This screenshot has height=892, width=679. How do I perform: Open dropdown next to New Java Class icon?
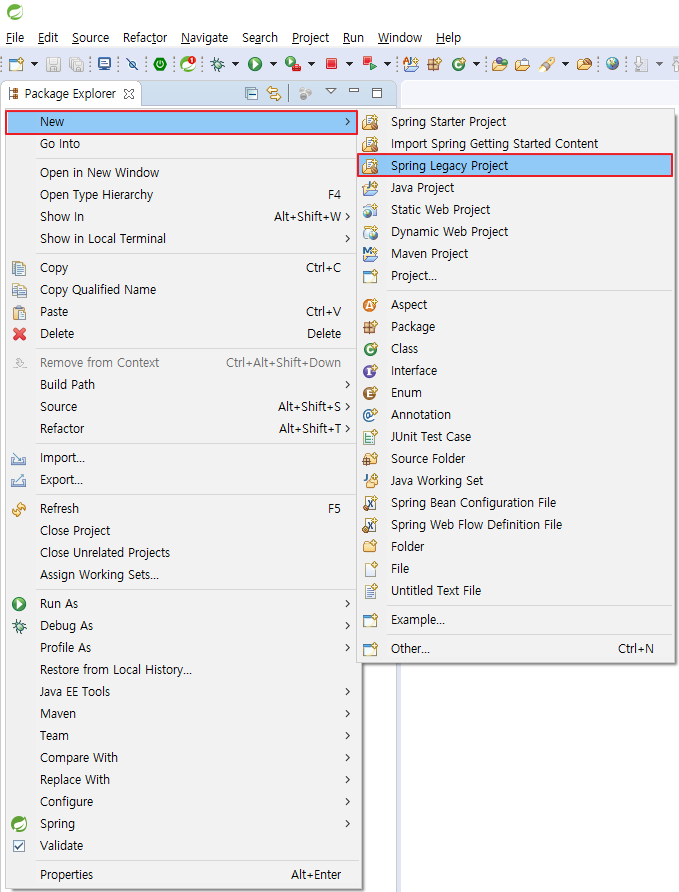477,64
